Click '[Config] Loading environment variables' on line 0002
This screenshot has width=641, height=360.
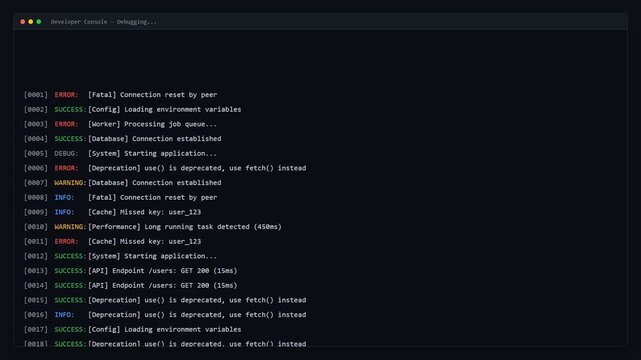click(x=165, y=110)
